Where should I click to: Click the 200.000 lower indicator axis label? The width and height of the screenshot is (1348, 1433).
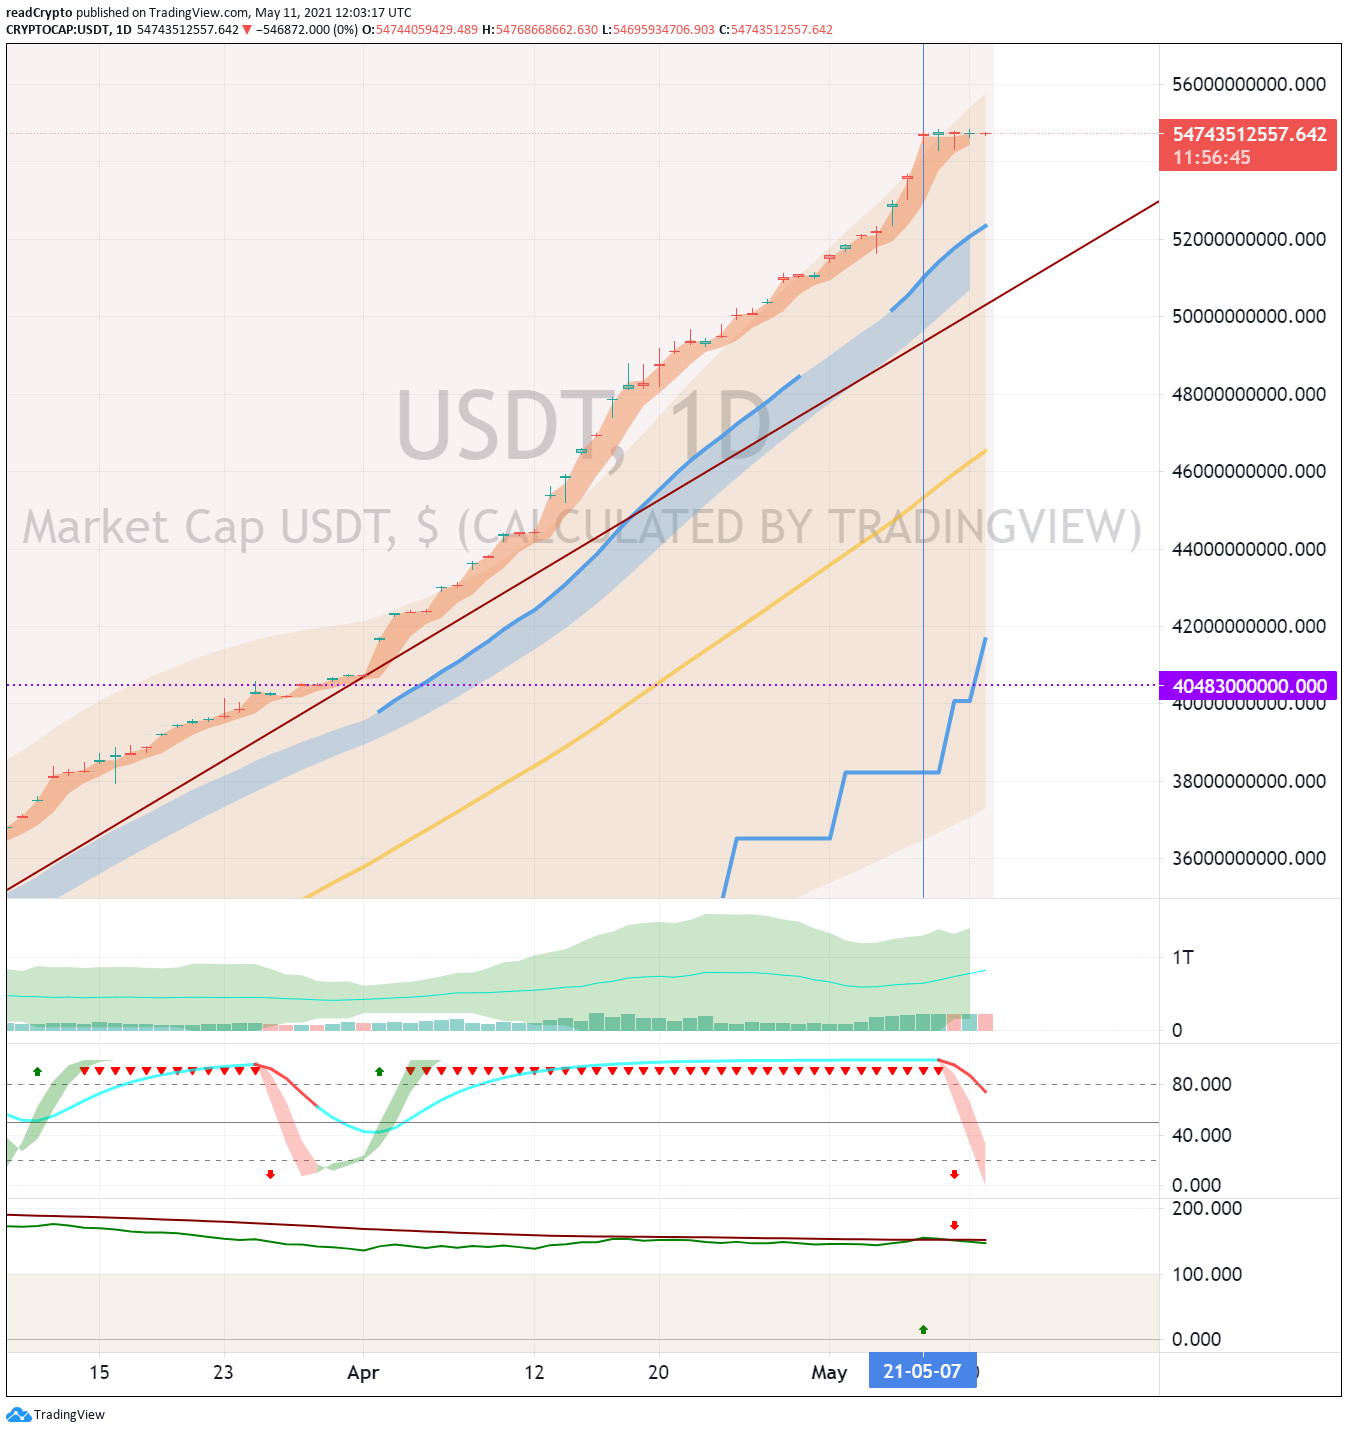(x=1207, y=1208)
